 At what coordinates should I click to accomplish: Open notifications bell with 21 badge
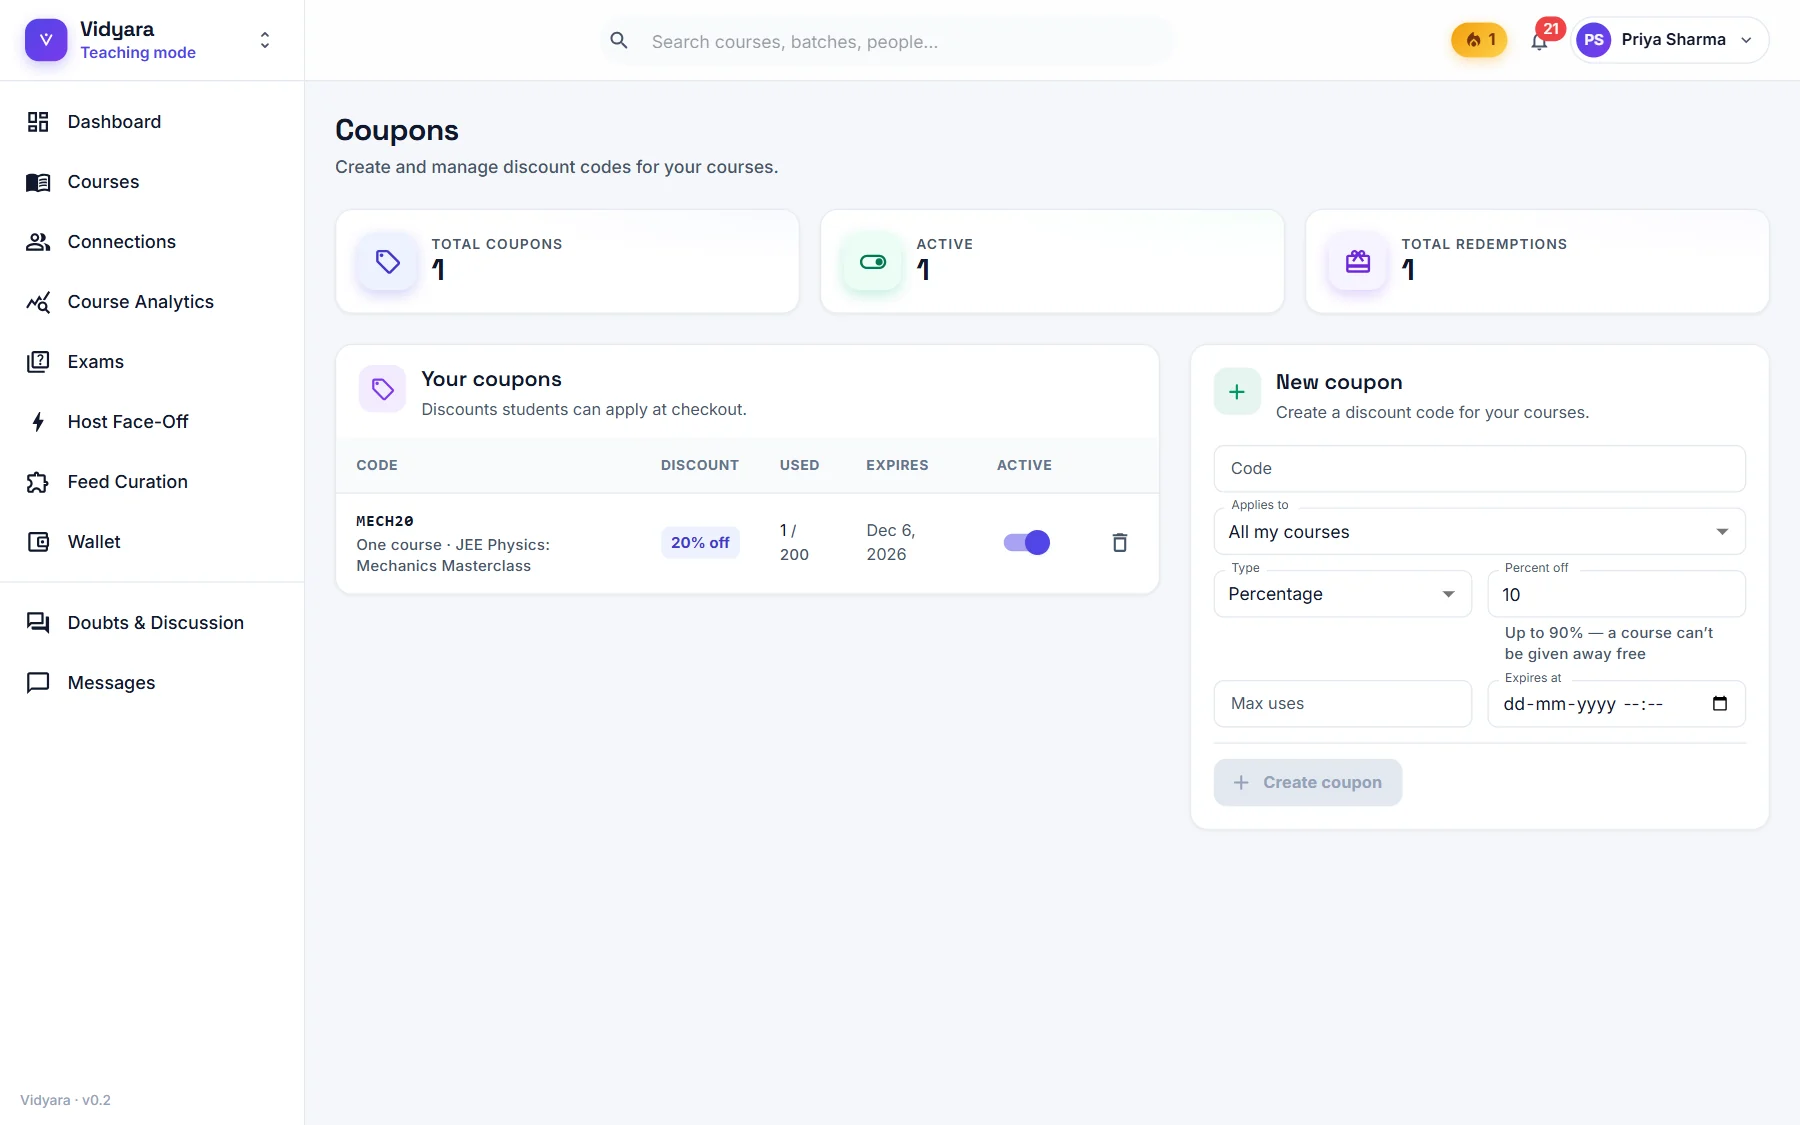pyautogui.click(x=1539, y=41)
